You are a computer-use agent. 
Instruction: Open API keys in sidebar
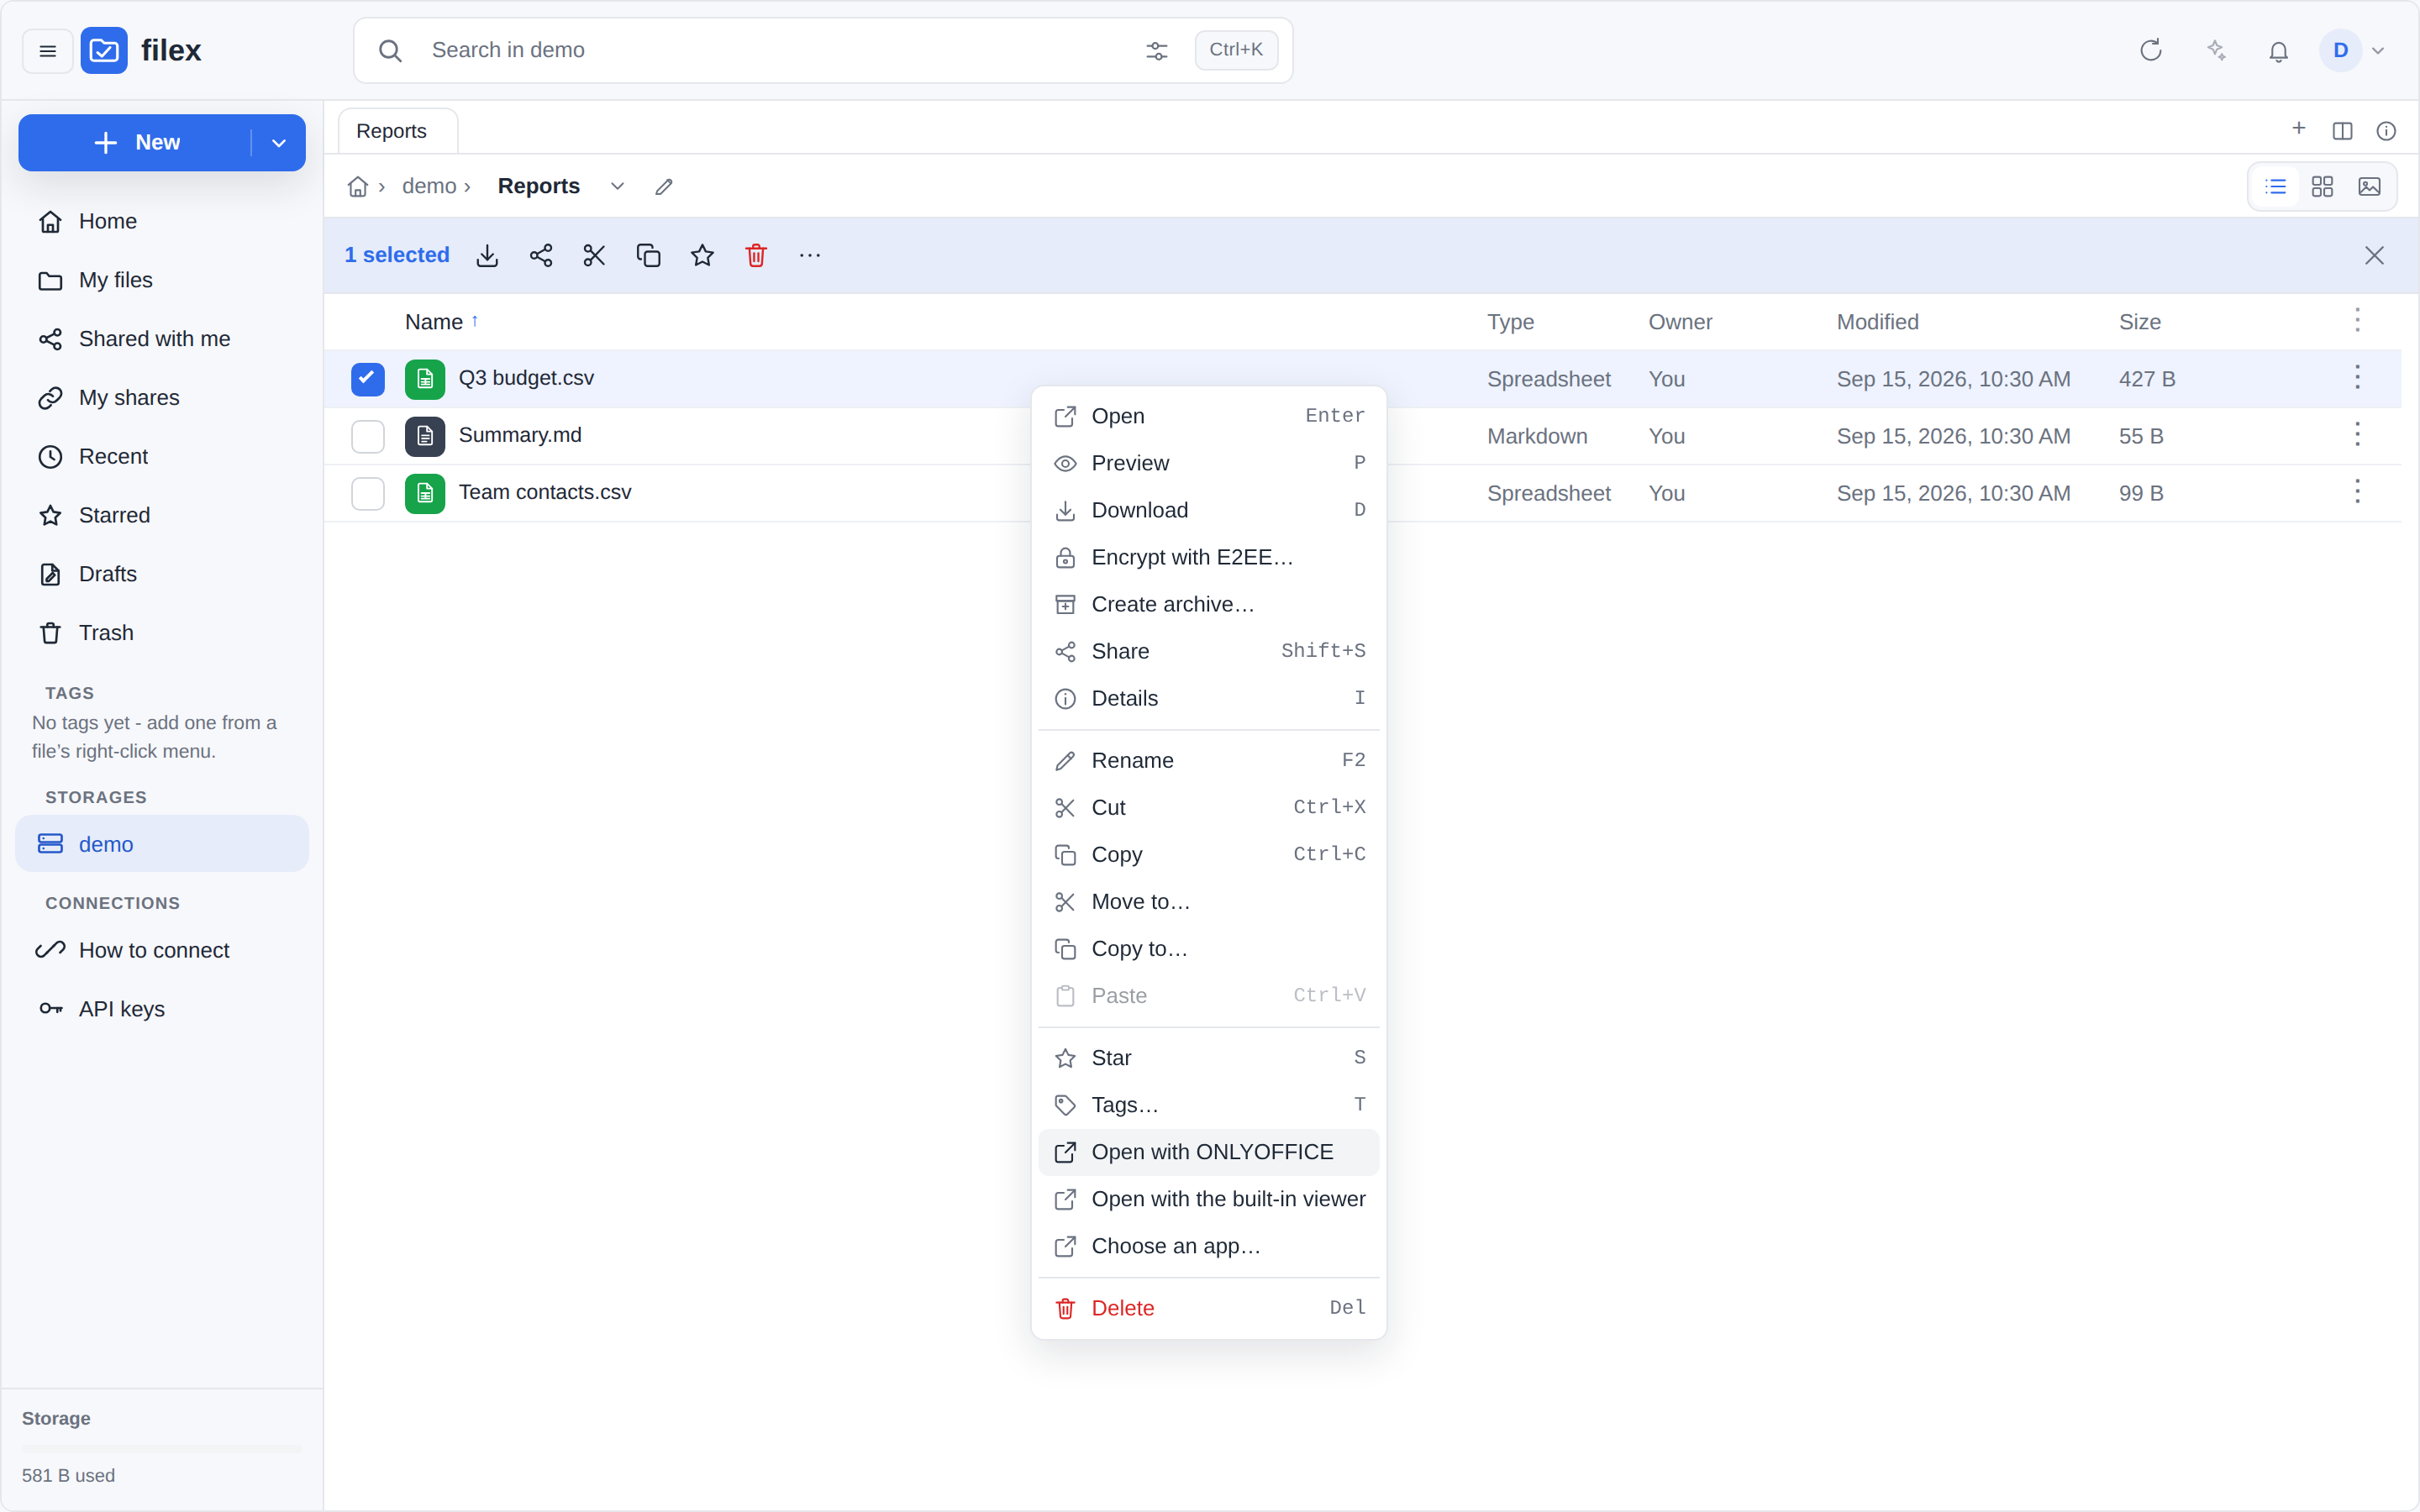pos(162,1009)
